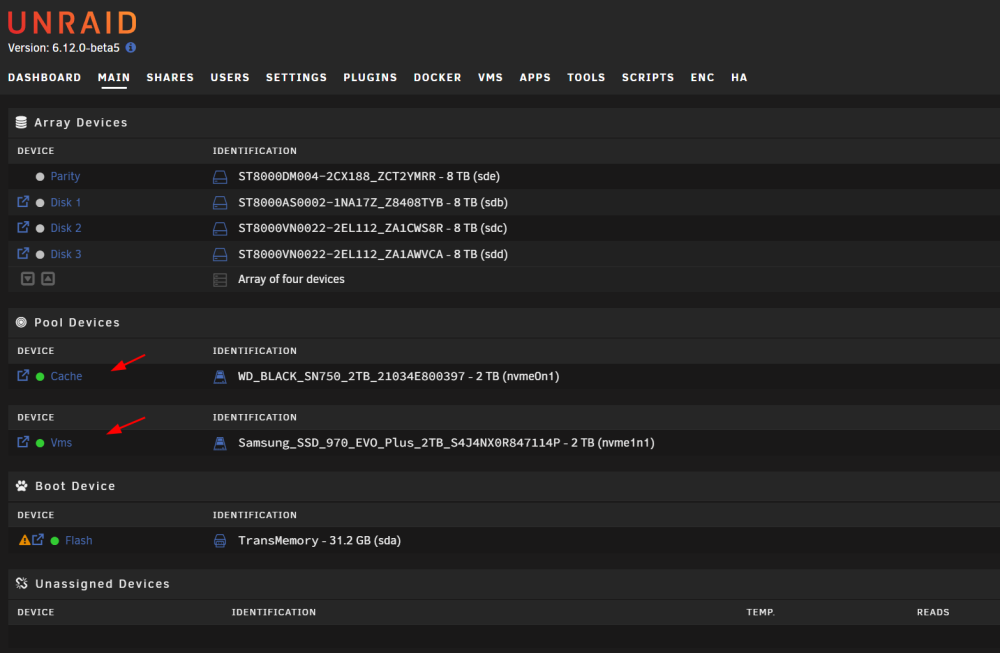Open Disk 3 file browser icon

click(x=23, y=253)
